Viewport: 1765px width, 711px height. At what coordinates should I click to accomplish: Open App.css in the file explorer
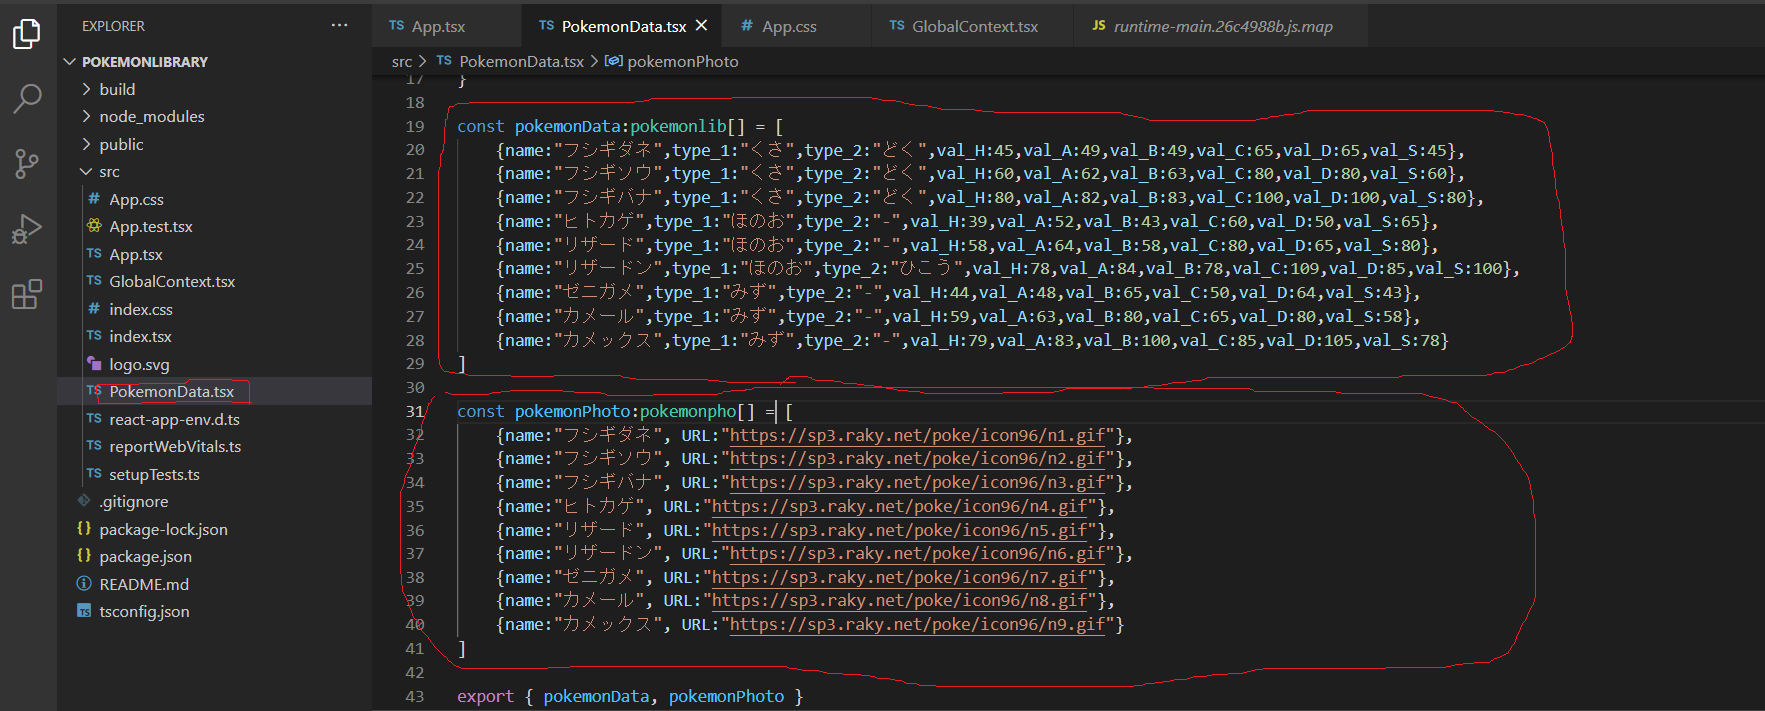tap(214, 199)
